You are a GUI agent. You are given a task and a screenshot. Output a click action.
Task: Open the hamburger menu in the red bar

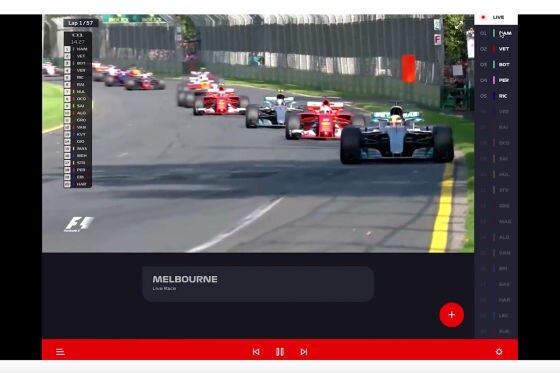[60, 352]
